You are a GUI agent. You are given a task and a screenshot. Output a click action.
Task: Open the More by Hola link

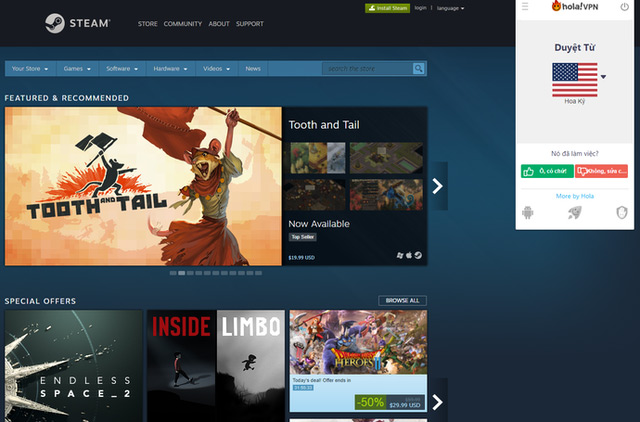(575, 196)
